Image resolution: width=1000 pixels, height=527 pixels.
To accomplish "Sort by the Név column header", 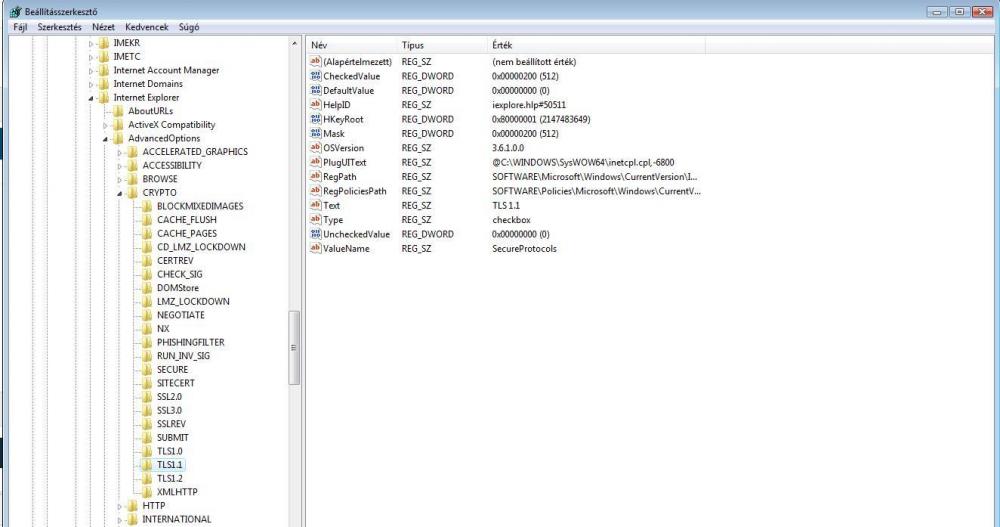I will 320,46.
